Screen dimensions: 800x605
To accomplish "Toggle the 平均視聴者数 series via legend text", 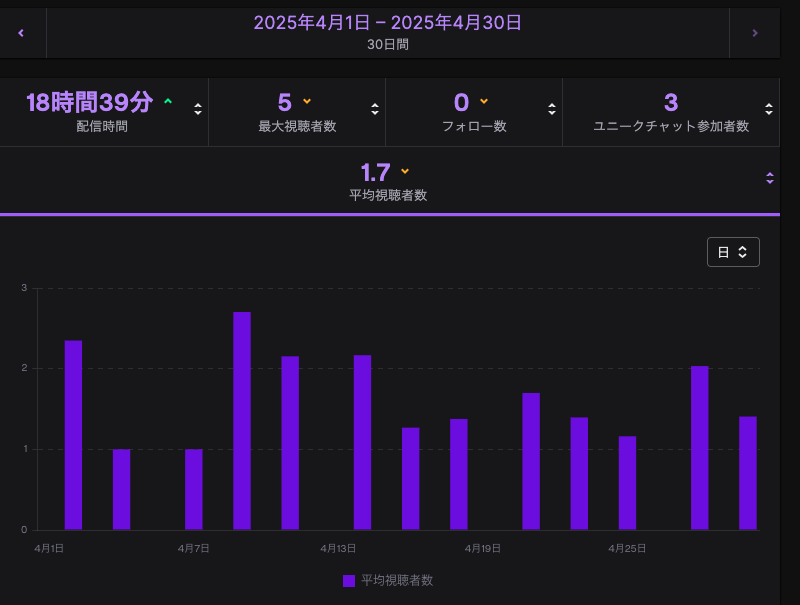I will [397, 581].
